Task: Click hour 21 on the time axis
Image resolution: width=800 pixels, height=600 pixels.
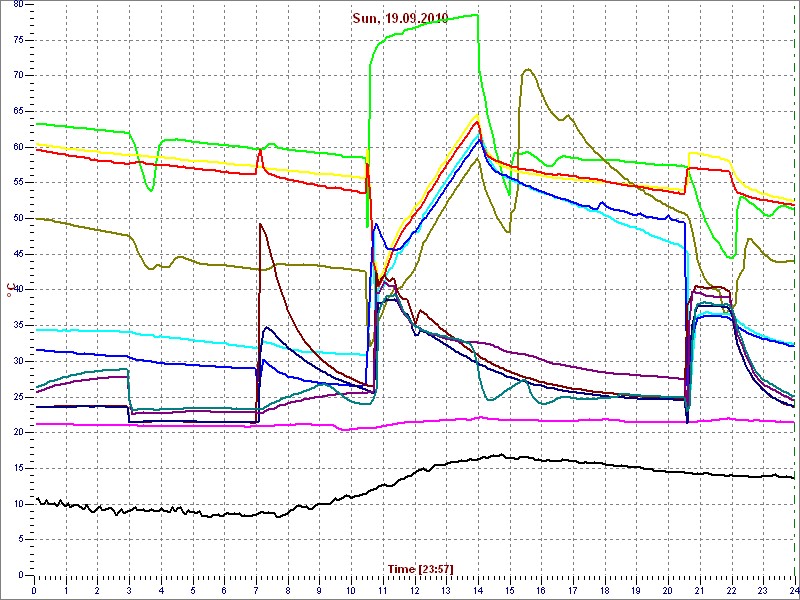Action: click(699, 590)
